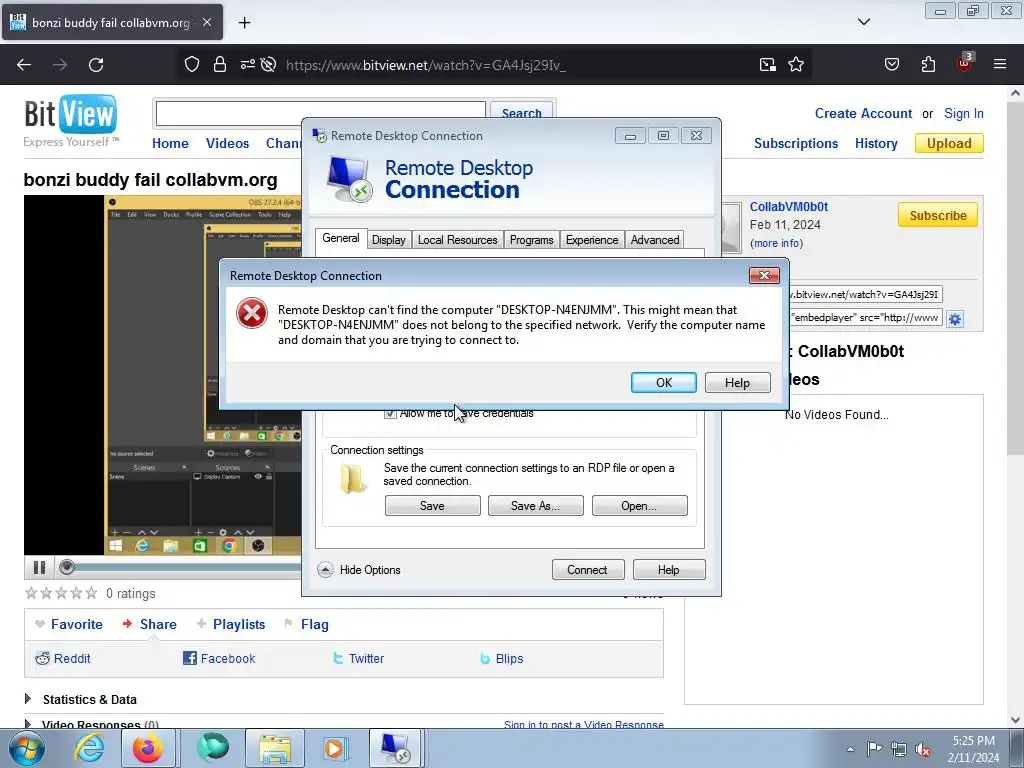The width and height of the screenshot is (1024, 768).
Task: Open the Local Resources tab
Action: pos(457,240)
